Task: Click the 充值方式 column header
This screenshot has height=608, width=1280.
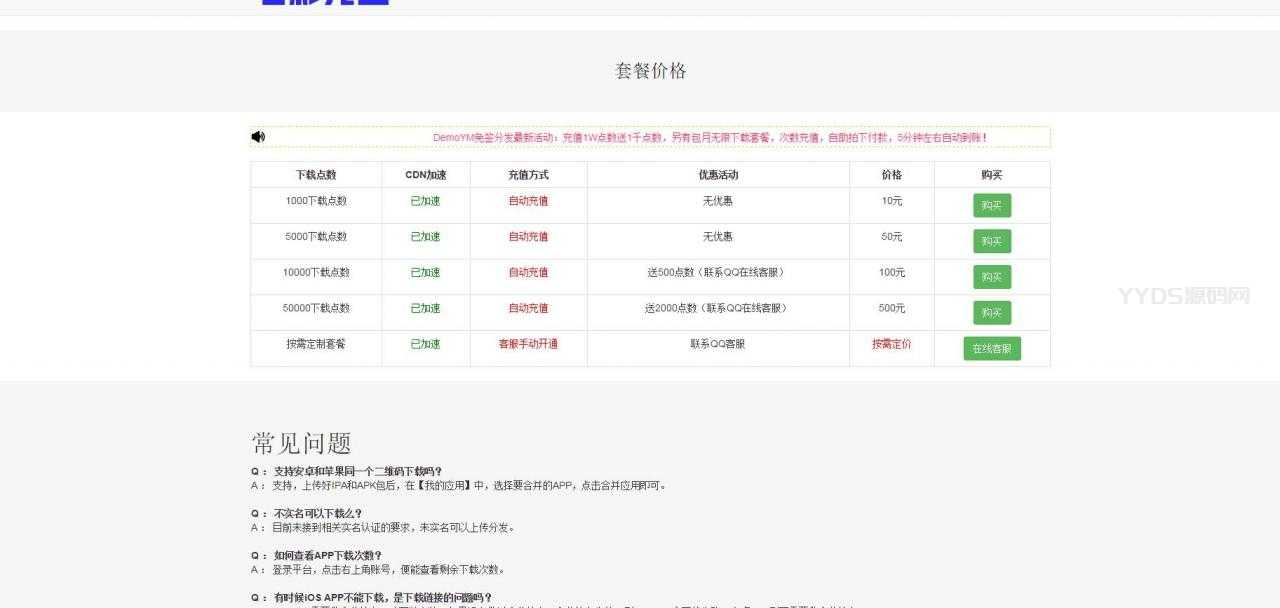Action: (528, 175)
